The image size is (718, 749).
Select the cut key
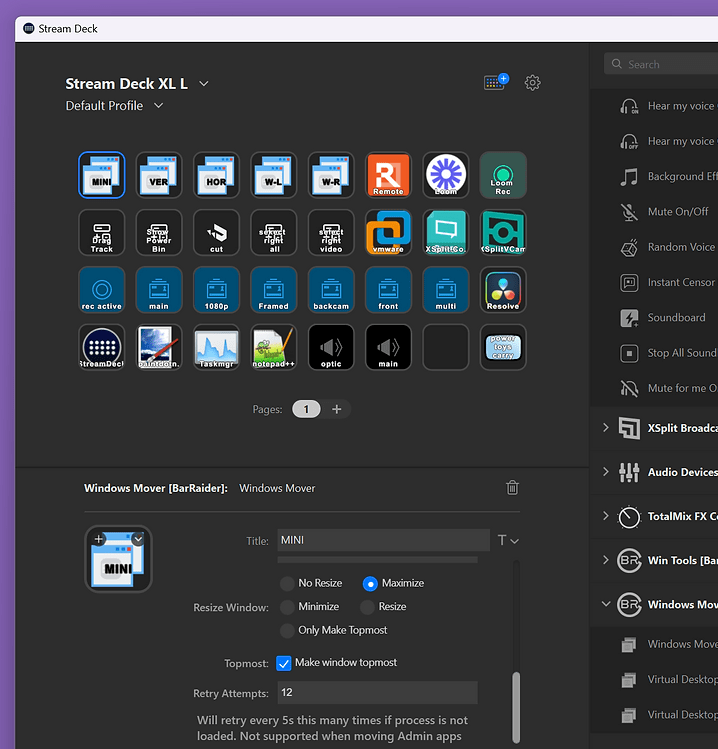click(216, 232)
